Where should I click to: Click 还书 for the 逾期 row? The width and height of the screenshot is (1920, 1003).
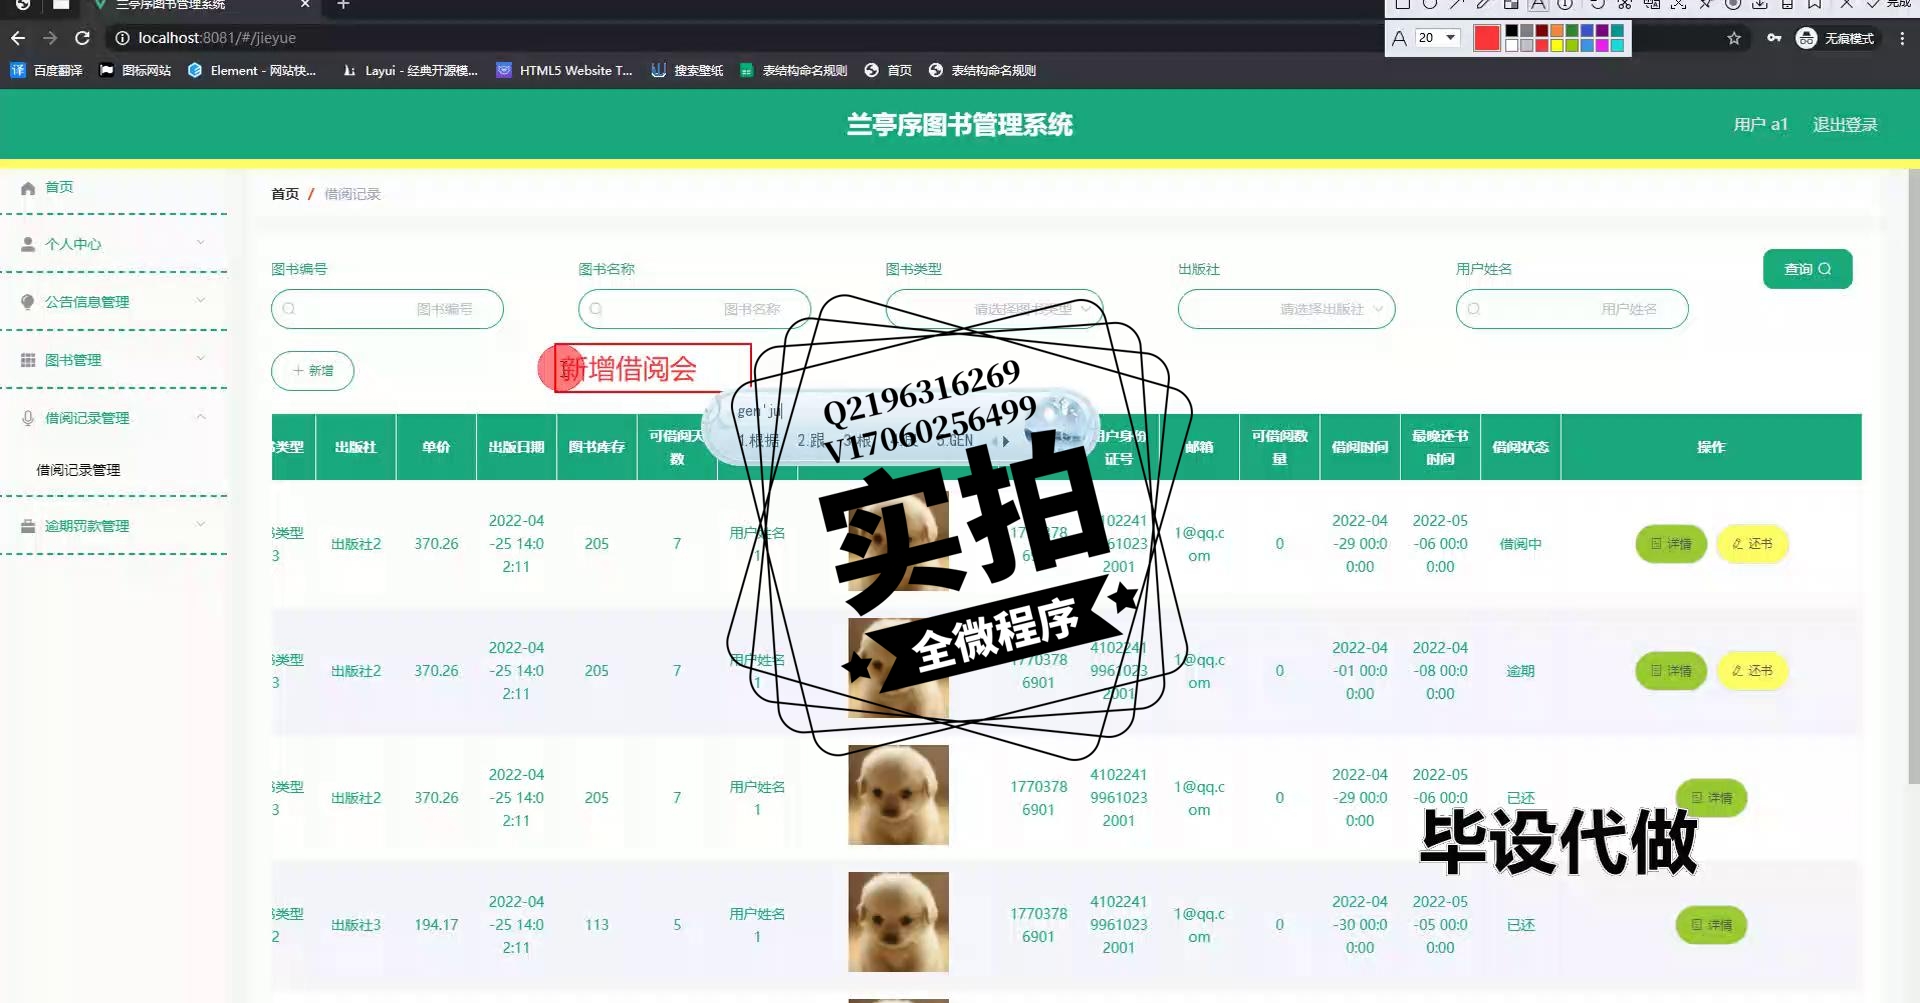[x=1752, y=671]
